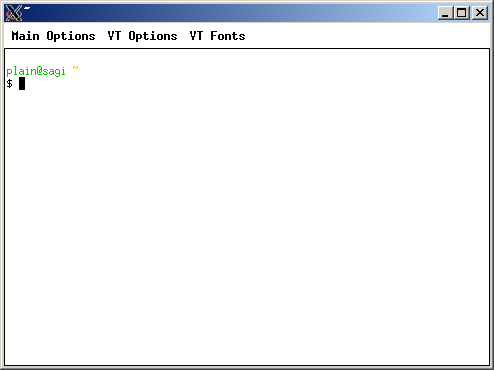Open the X logo window menu icon

click(14, 13)
